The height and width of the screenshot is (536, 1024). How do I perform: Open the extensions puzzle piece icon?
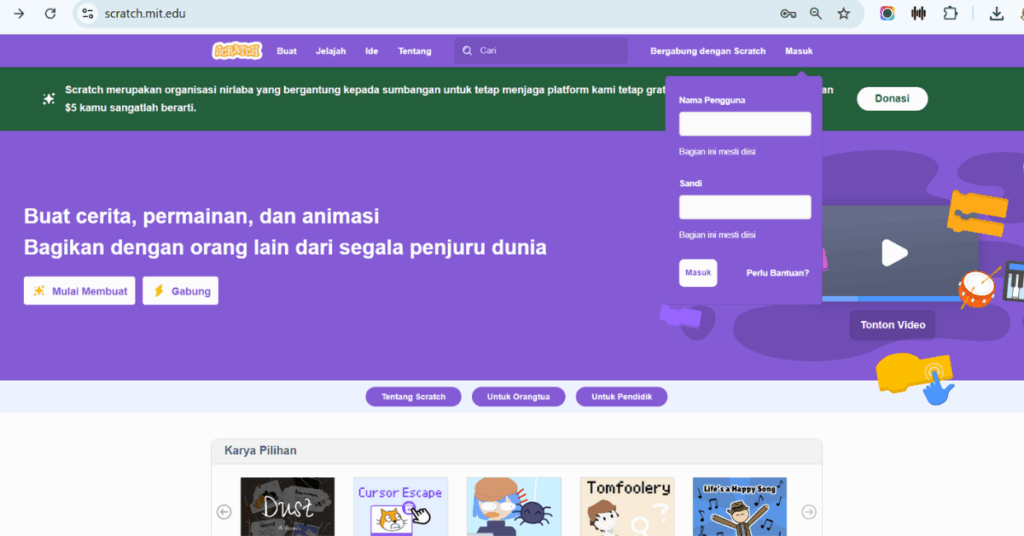950,13
